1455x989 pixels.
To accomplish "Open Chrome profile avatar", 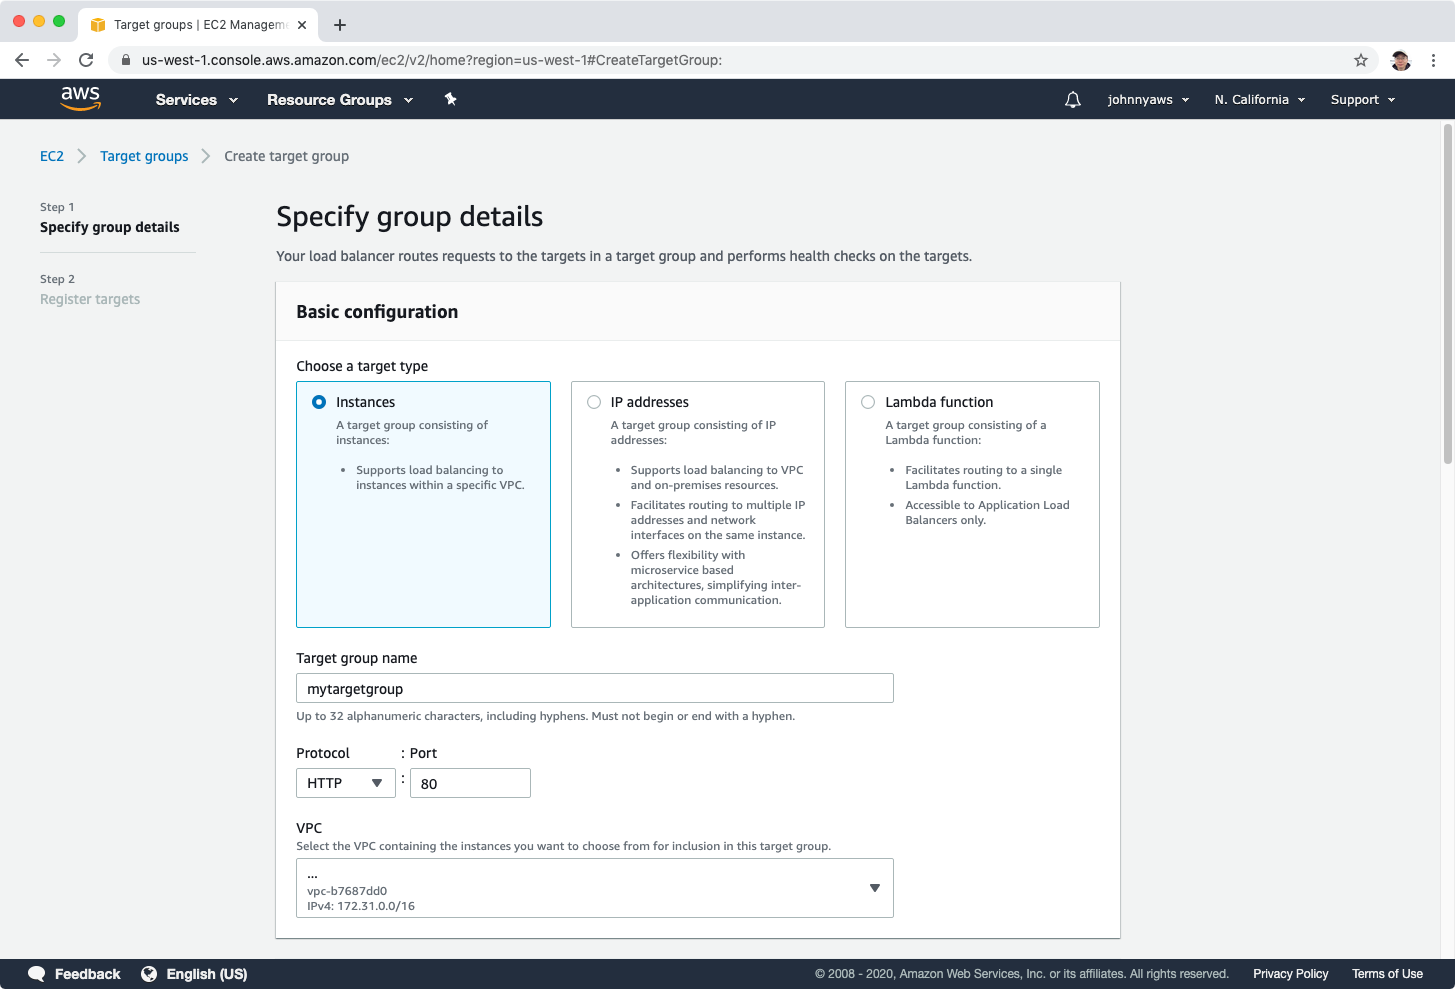I will 1401,60.
